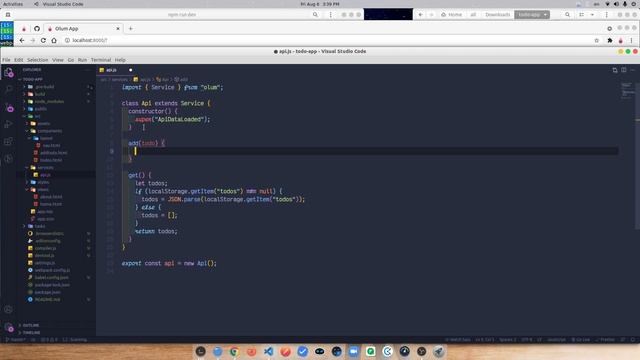Screen dimensions: 640x360
Task: Launch Visual Studio Code from the dock
Action: click(269, 351)
